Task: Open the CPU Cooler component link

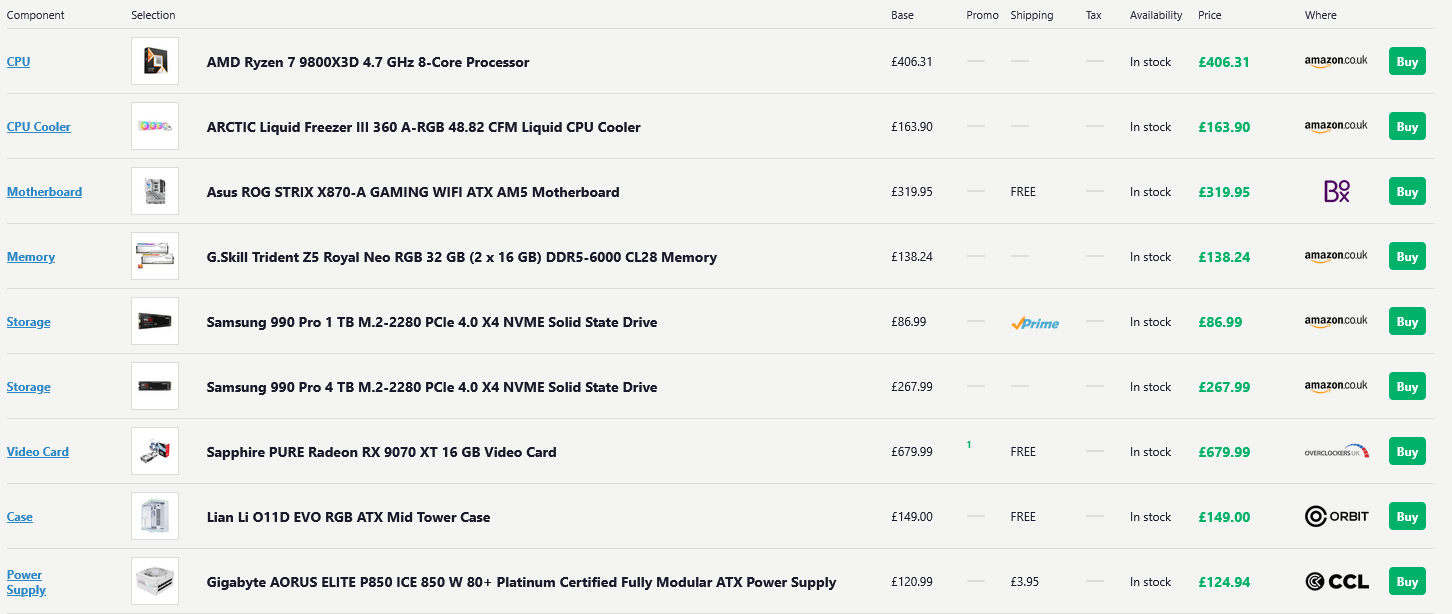Action: [x=39, y=127]
